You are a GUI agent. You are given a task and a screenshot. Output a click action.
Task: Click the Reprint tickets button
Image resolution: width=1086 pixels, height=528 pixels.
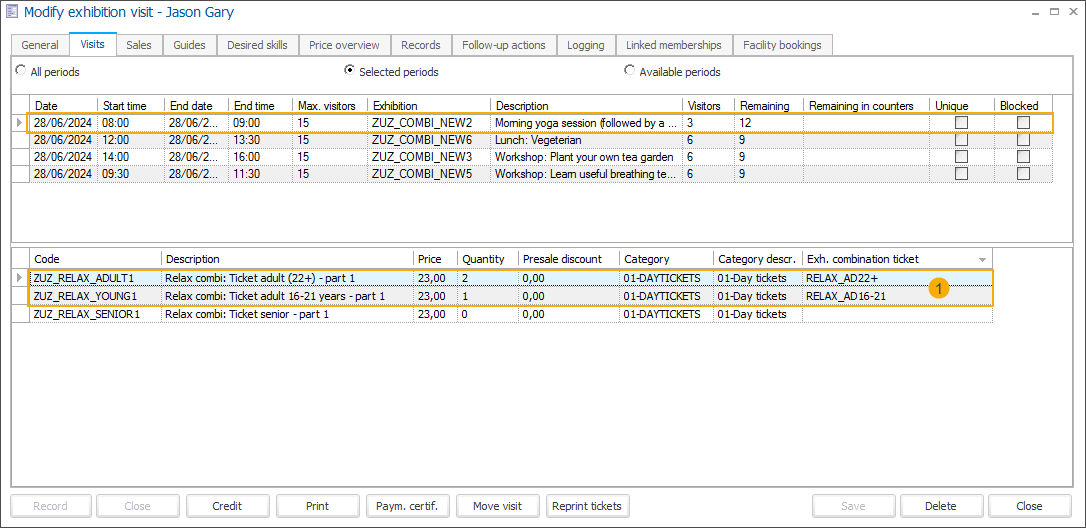point(588,506)
